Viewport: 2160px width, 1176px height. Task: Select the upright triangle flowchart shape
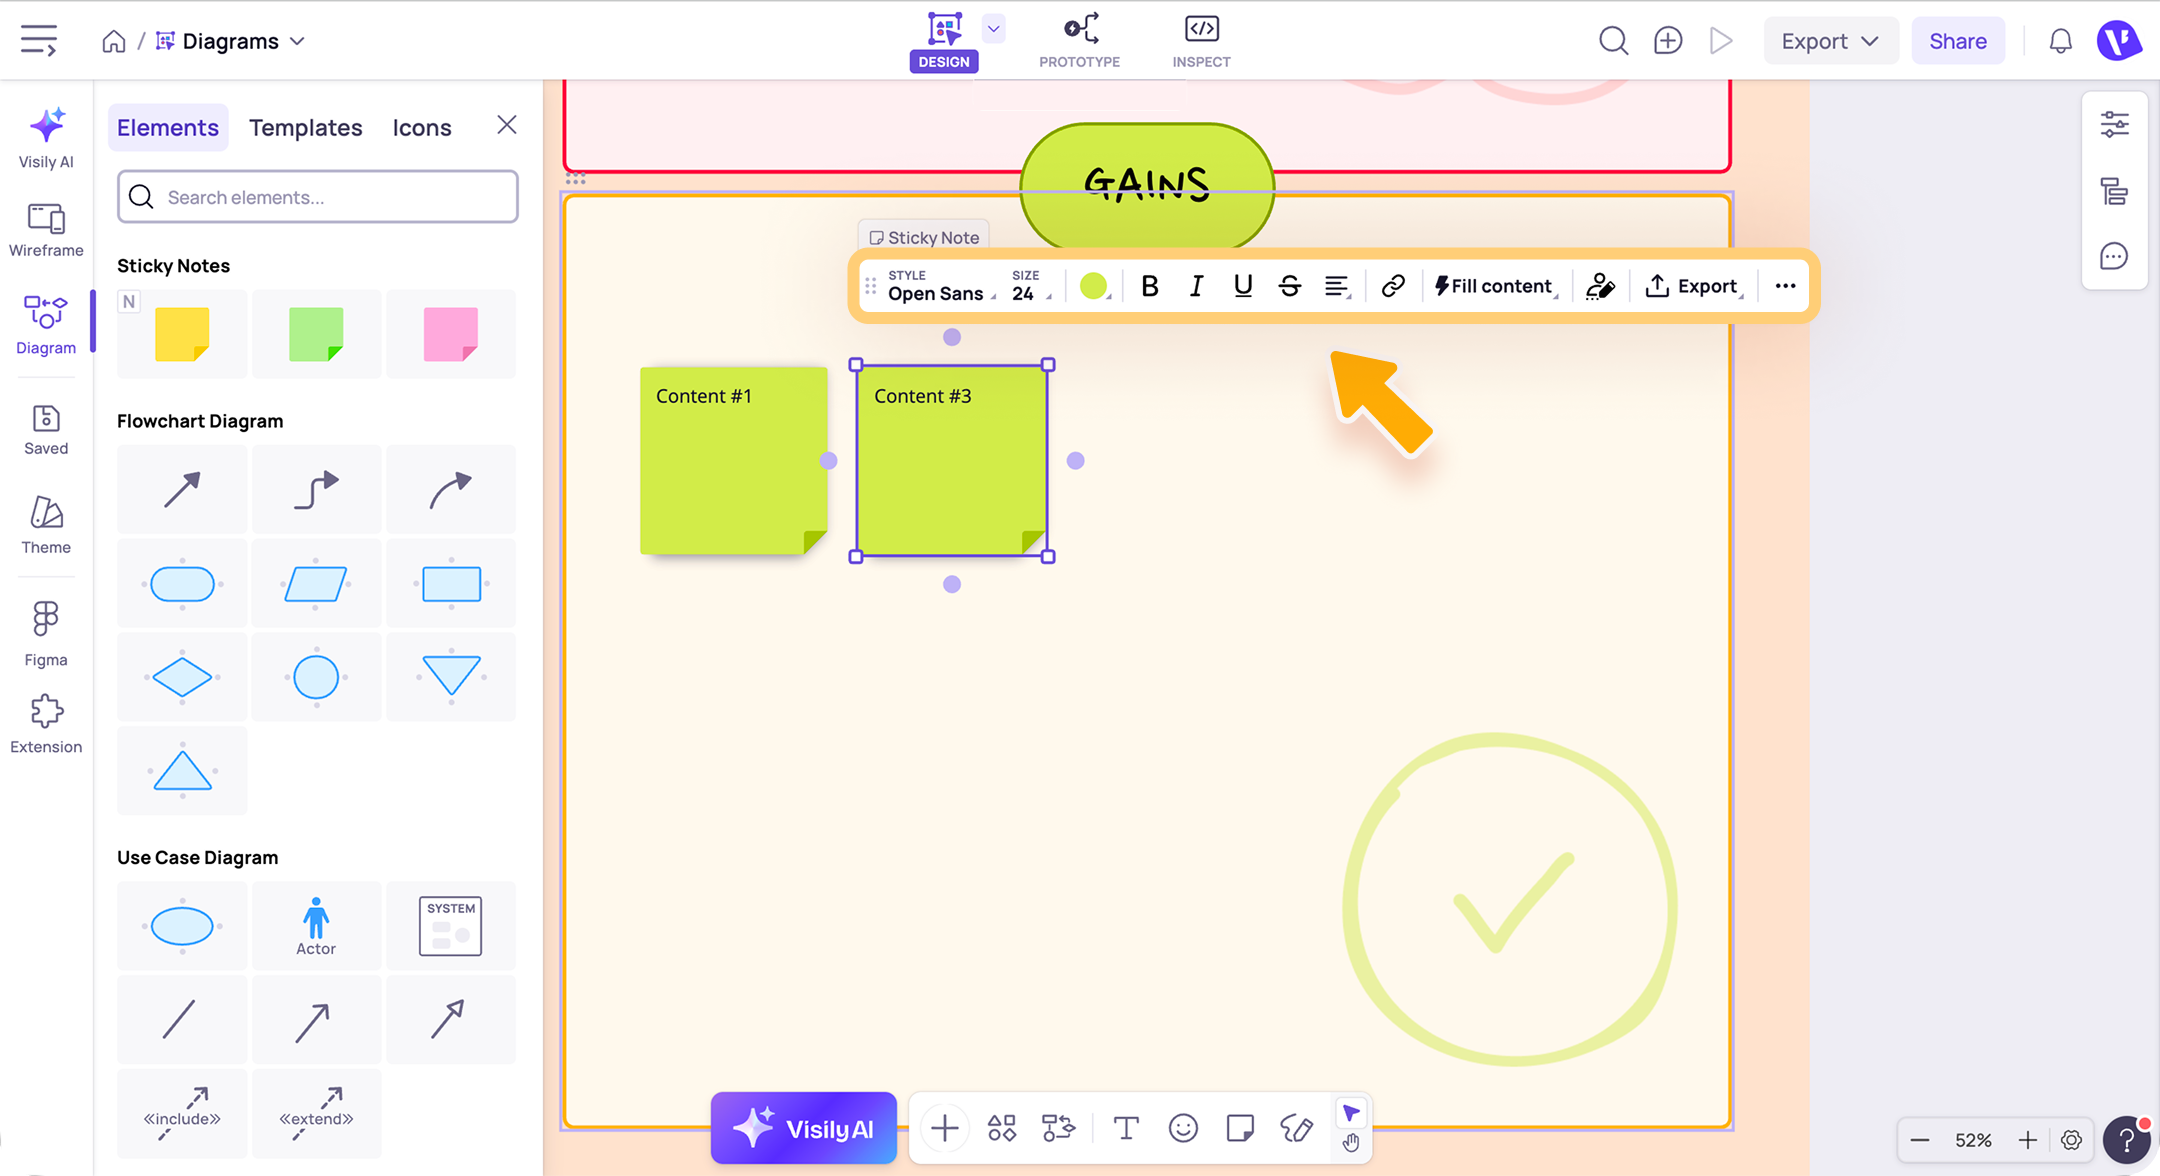(x=182, y=772)
